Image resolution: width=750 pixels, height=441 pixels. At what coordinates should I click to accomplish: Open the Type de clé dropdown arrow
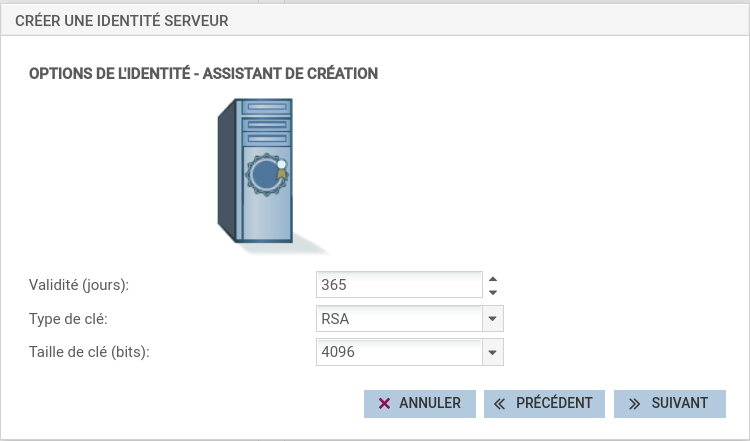pyautogui.click(x=492, y=319)
